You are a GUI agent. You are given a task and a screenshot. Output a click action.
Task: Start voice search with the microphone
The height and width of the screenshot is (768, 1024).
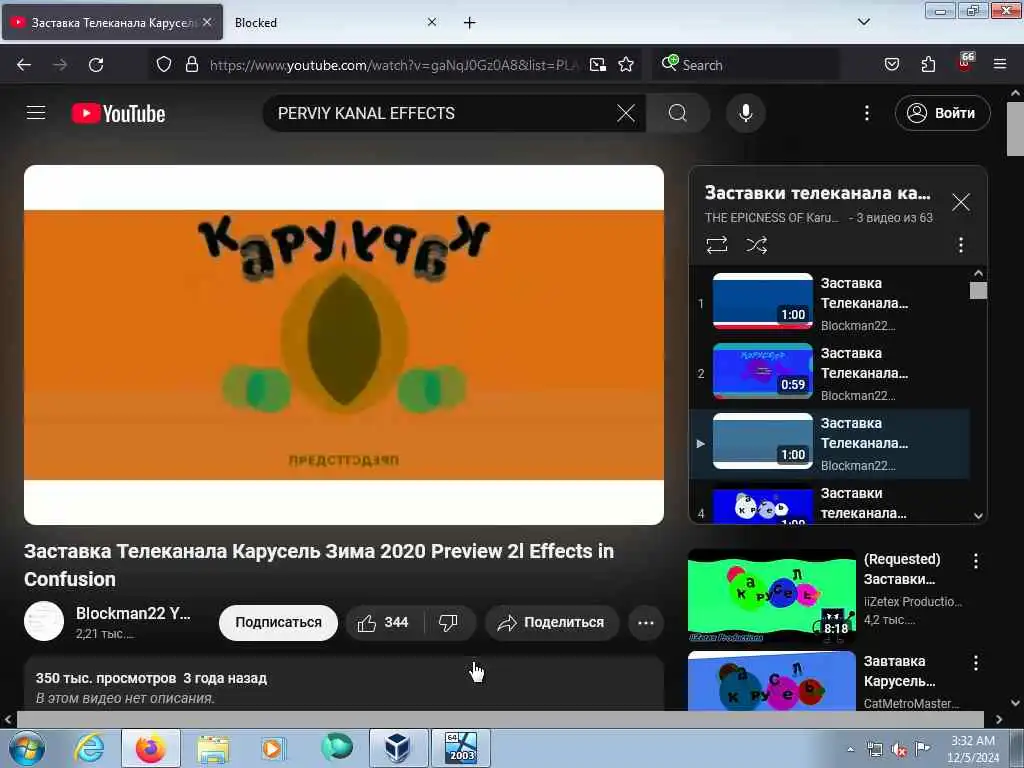click(x=745, y=113)
